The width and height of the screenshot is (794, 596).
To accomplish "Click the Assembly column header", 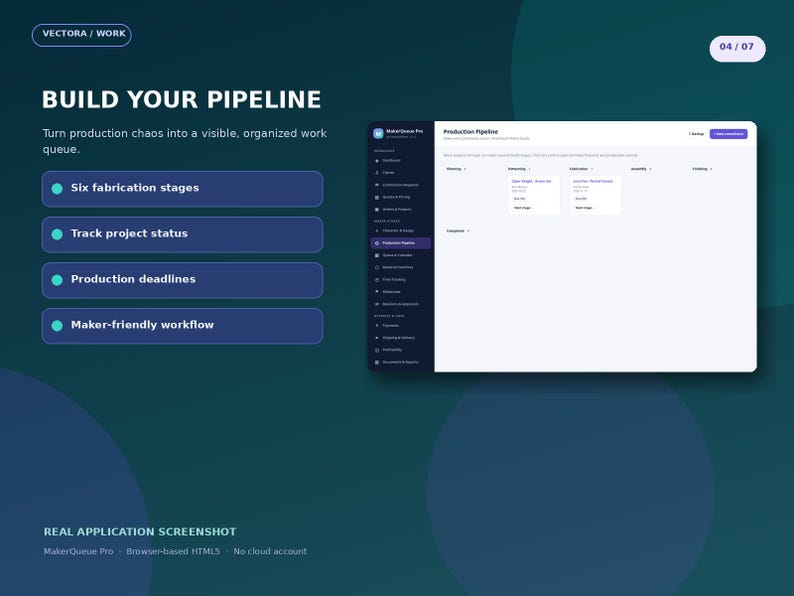I will [x=641, y=169].
